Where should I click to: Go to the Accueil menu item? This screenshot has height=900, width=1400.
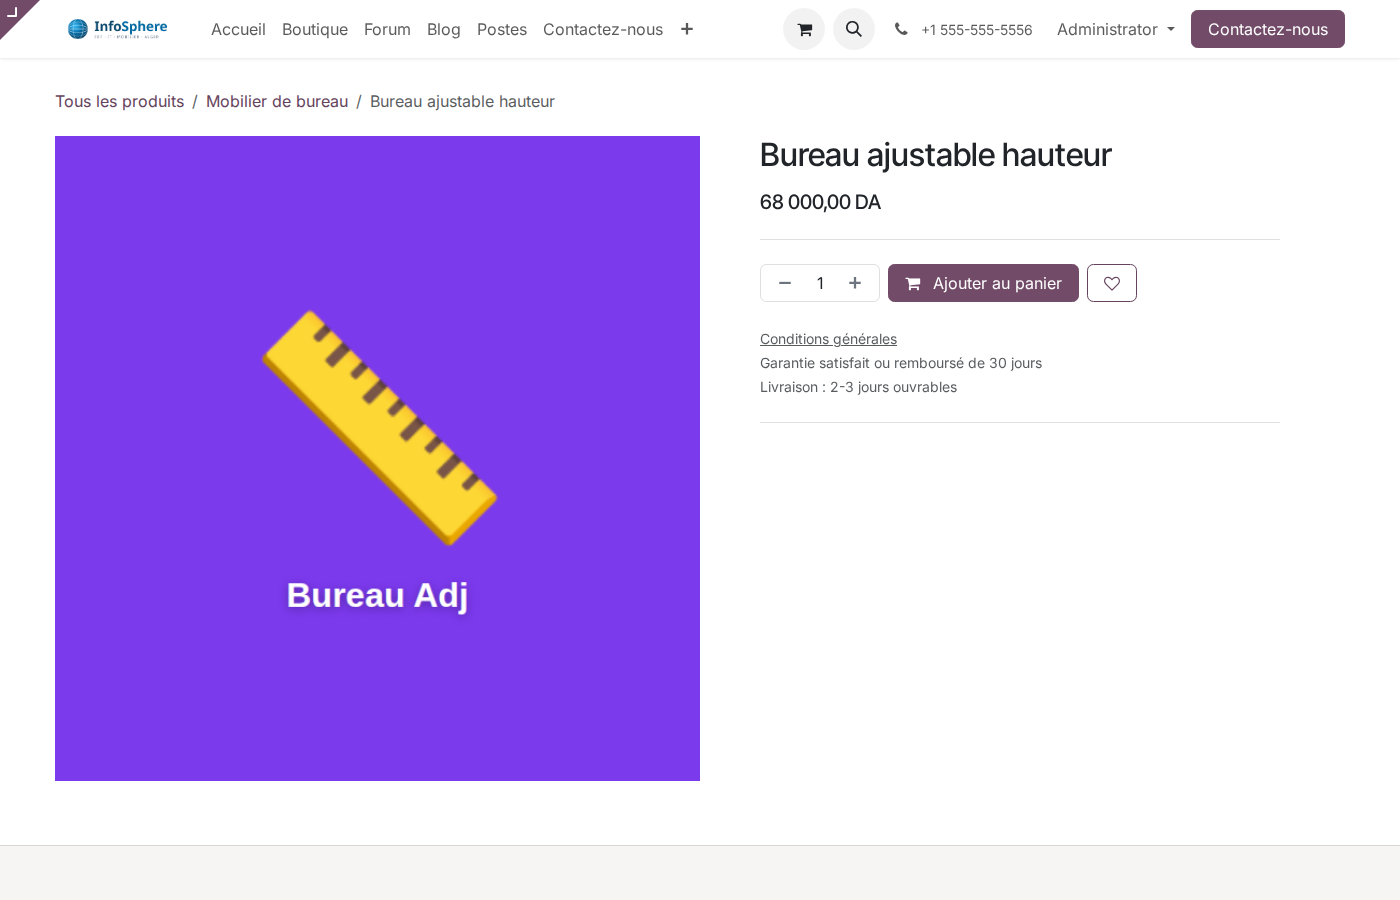pyautogui.click(x=238, y=29)
